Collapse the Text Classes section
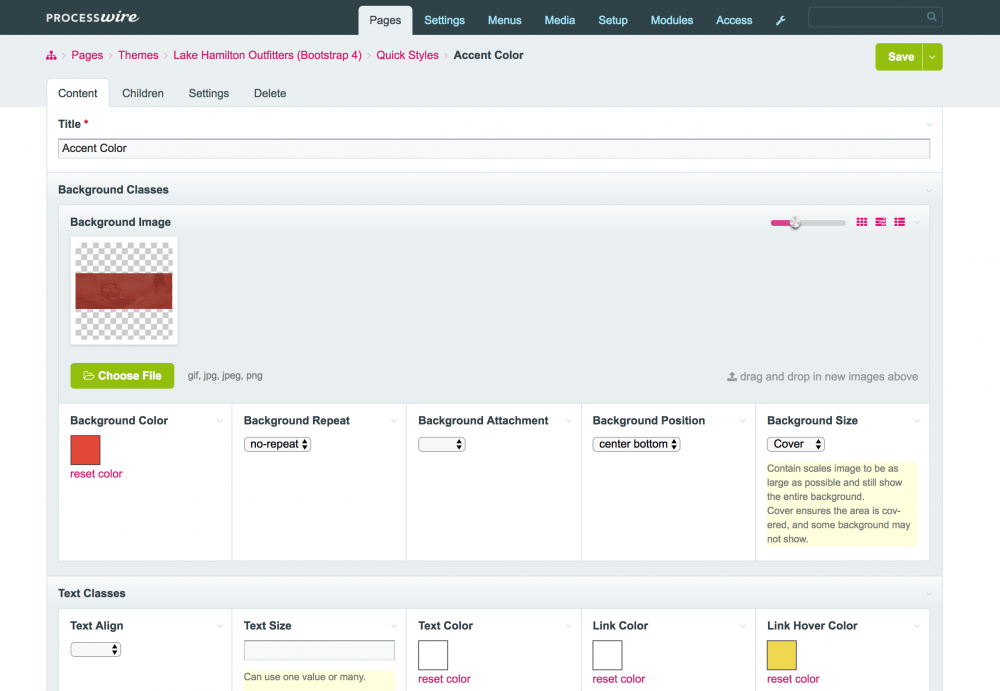 (929, 594)
